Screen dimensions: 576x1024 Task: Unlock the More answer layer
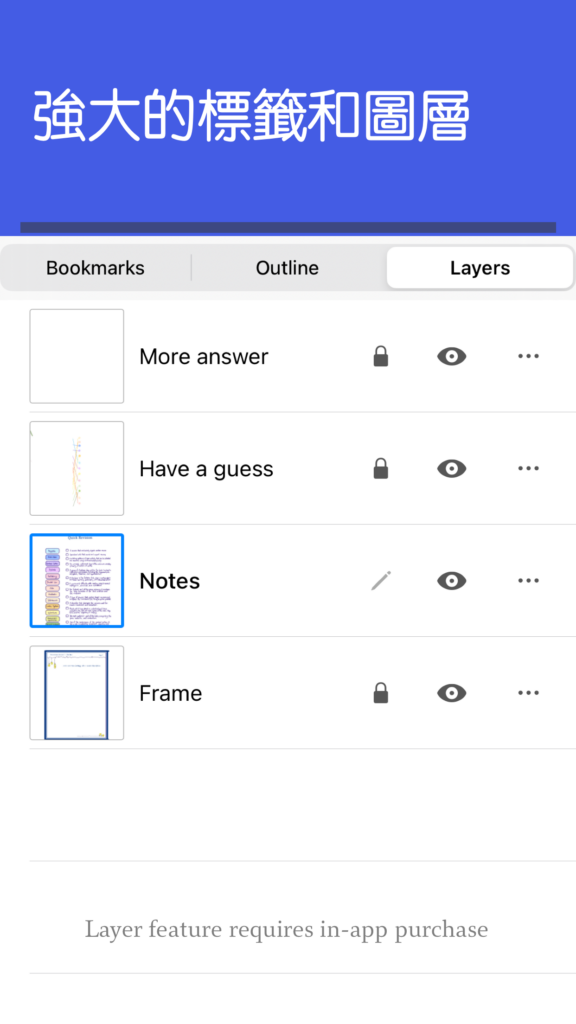(x=381, y=357)
